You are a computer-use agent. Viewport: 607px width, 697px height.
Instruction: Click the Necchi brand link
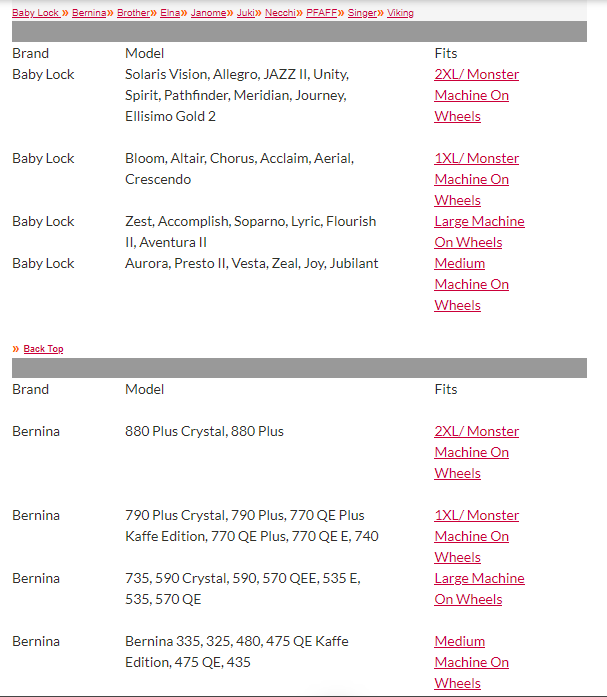tap(280, 13)
